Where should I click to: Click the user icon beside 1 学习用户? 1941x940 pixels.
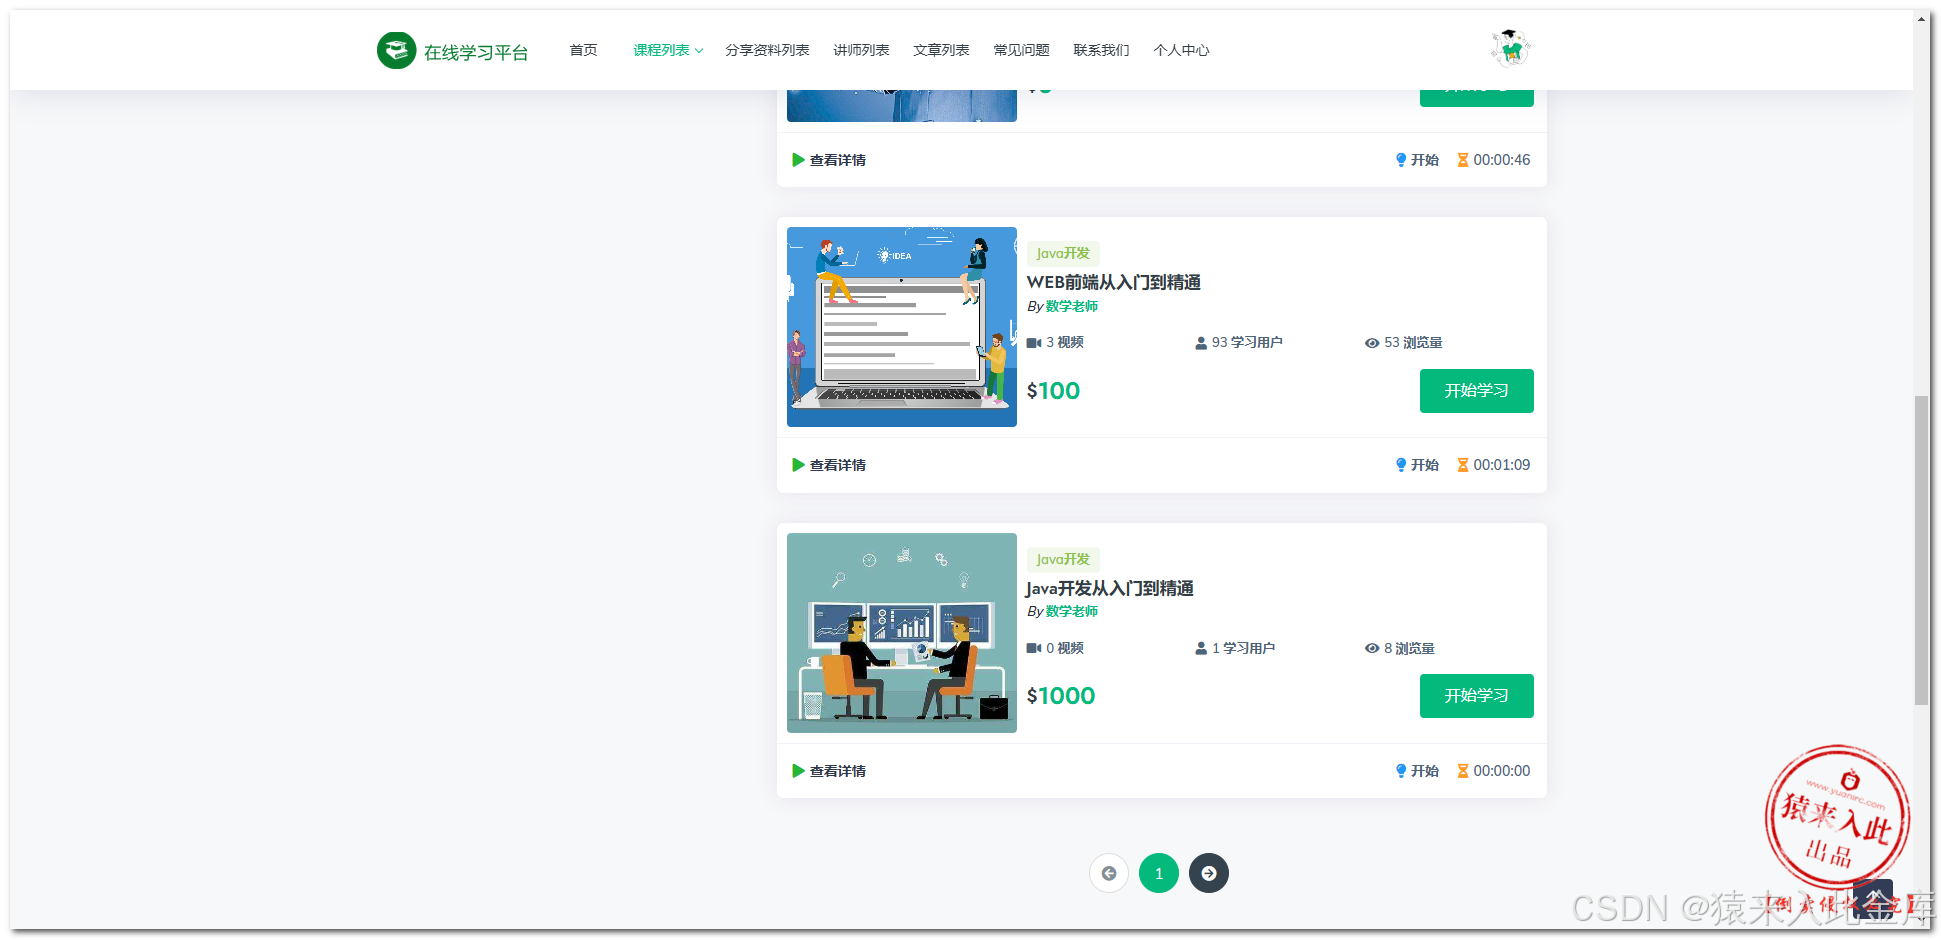1200,648
